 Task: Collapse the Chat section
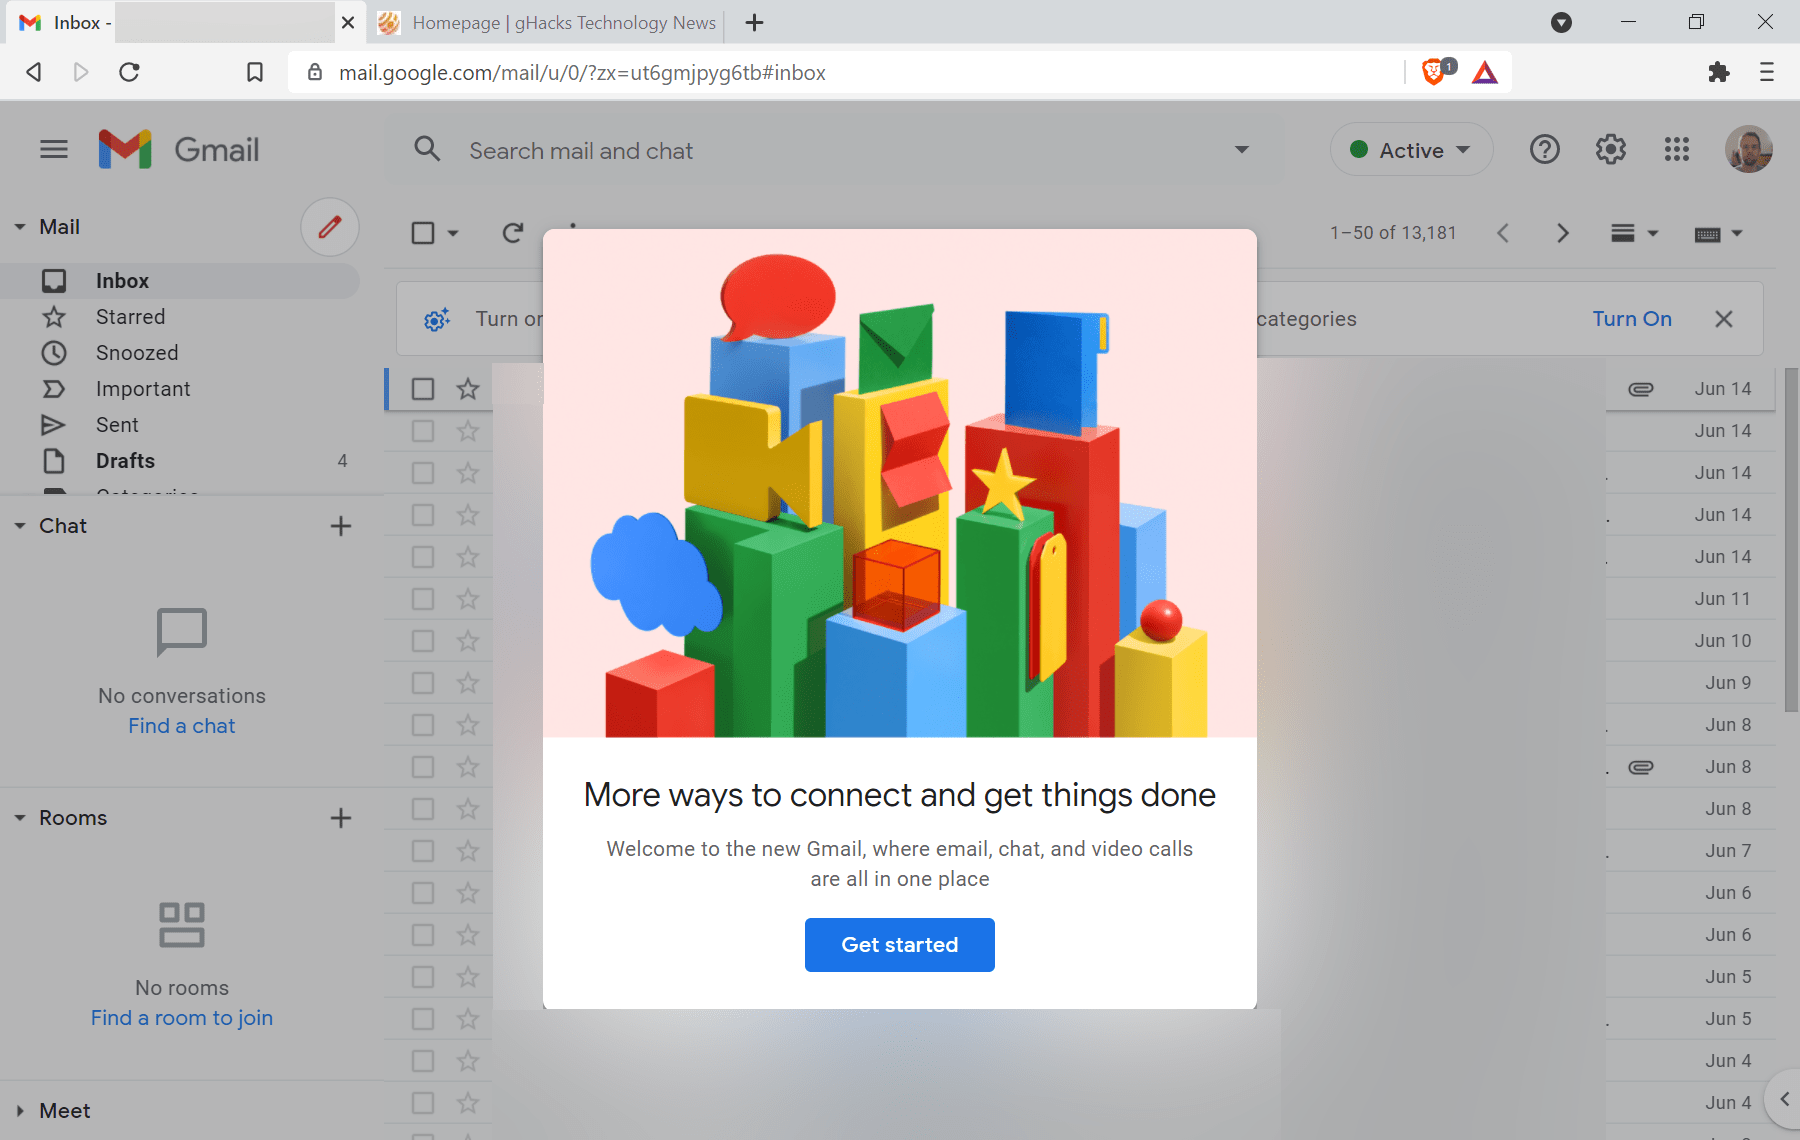pyautogui.click(x=18, y=525)
